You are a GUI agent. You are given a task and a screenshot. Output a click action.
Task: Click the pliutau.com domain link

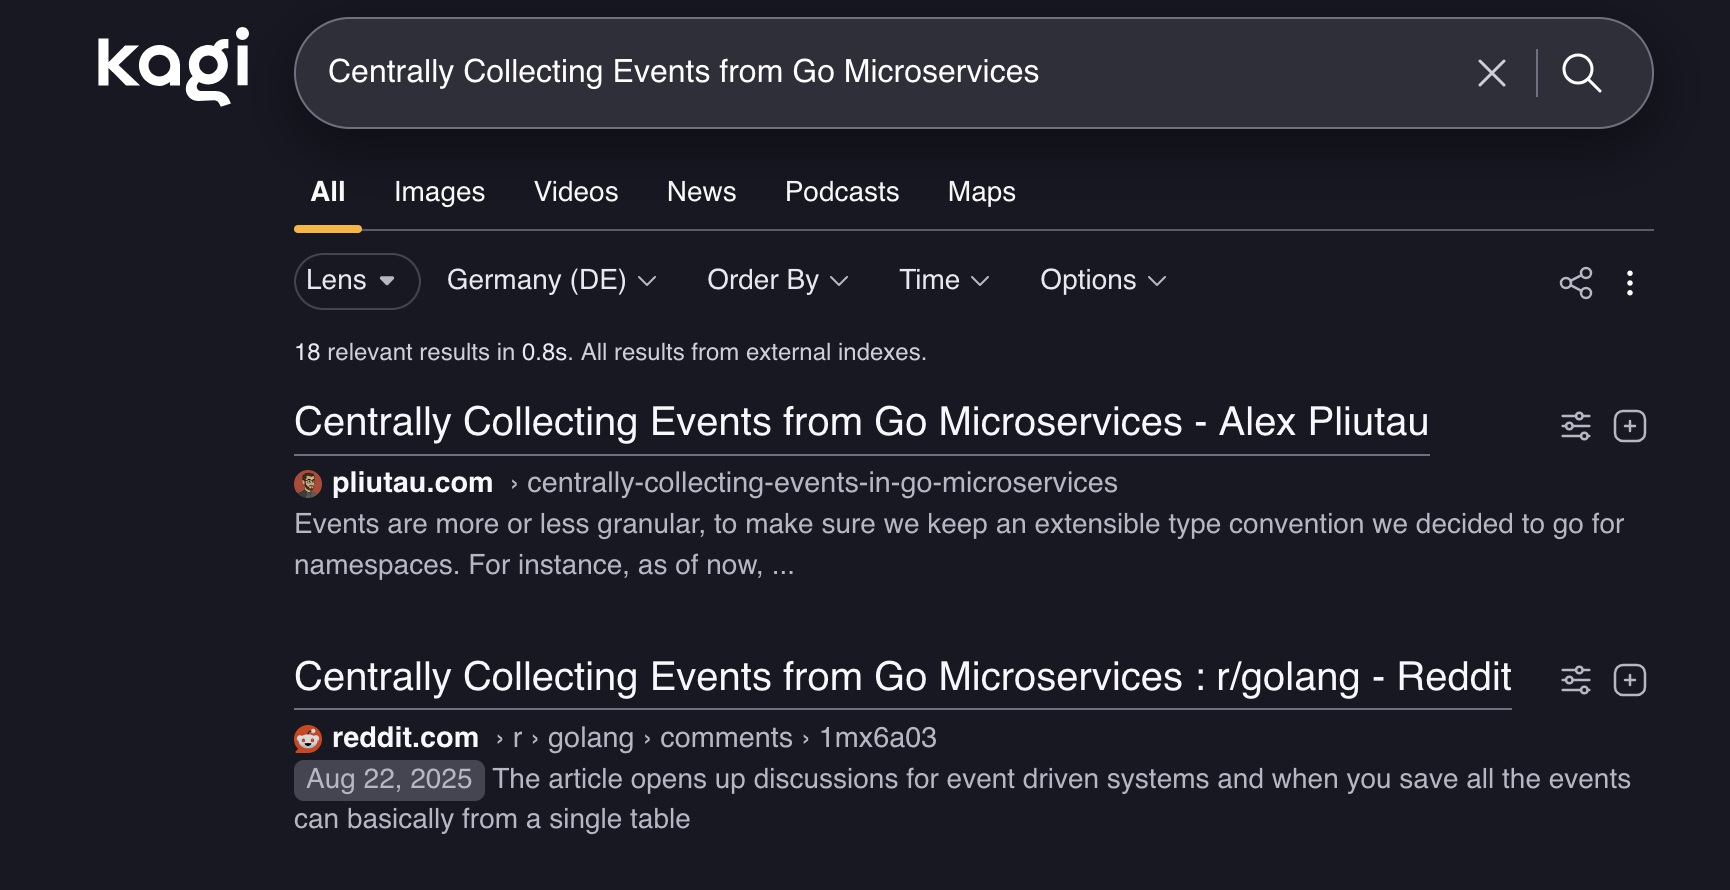412,483
